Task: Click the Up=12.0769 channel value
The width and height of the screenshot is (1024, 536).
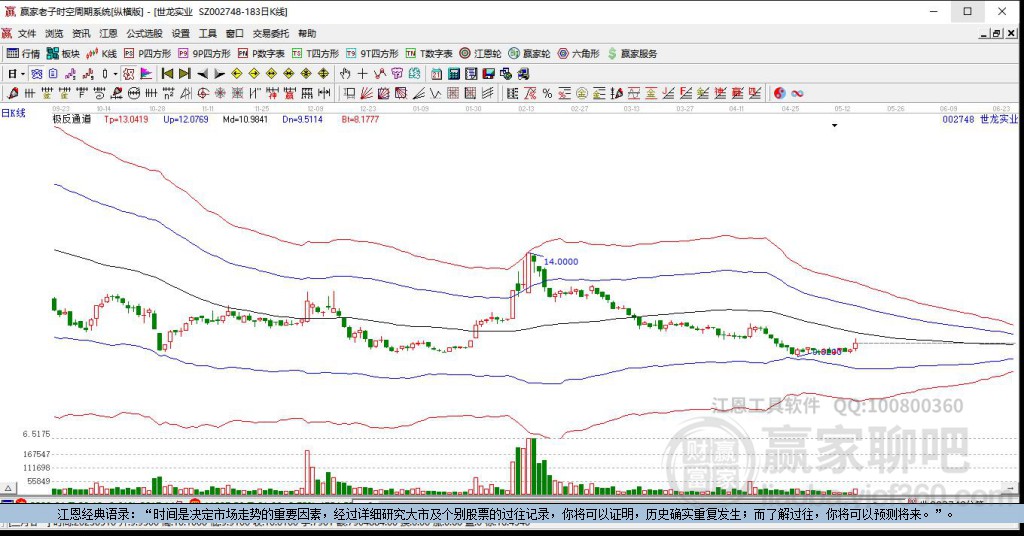Action: (x=185, y=119)
